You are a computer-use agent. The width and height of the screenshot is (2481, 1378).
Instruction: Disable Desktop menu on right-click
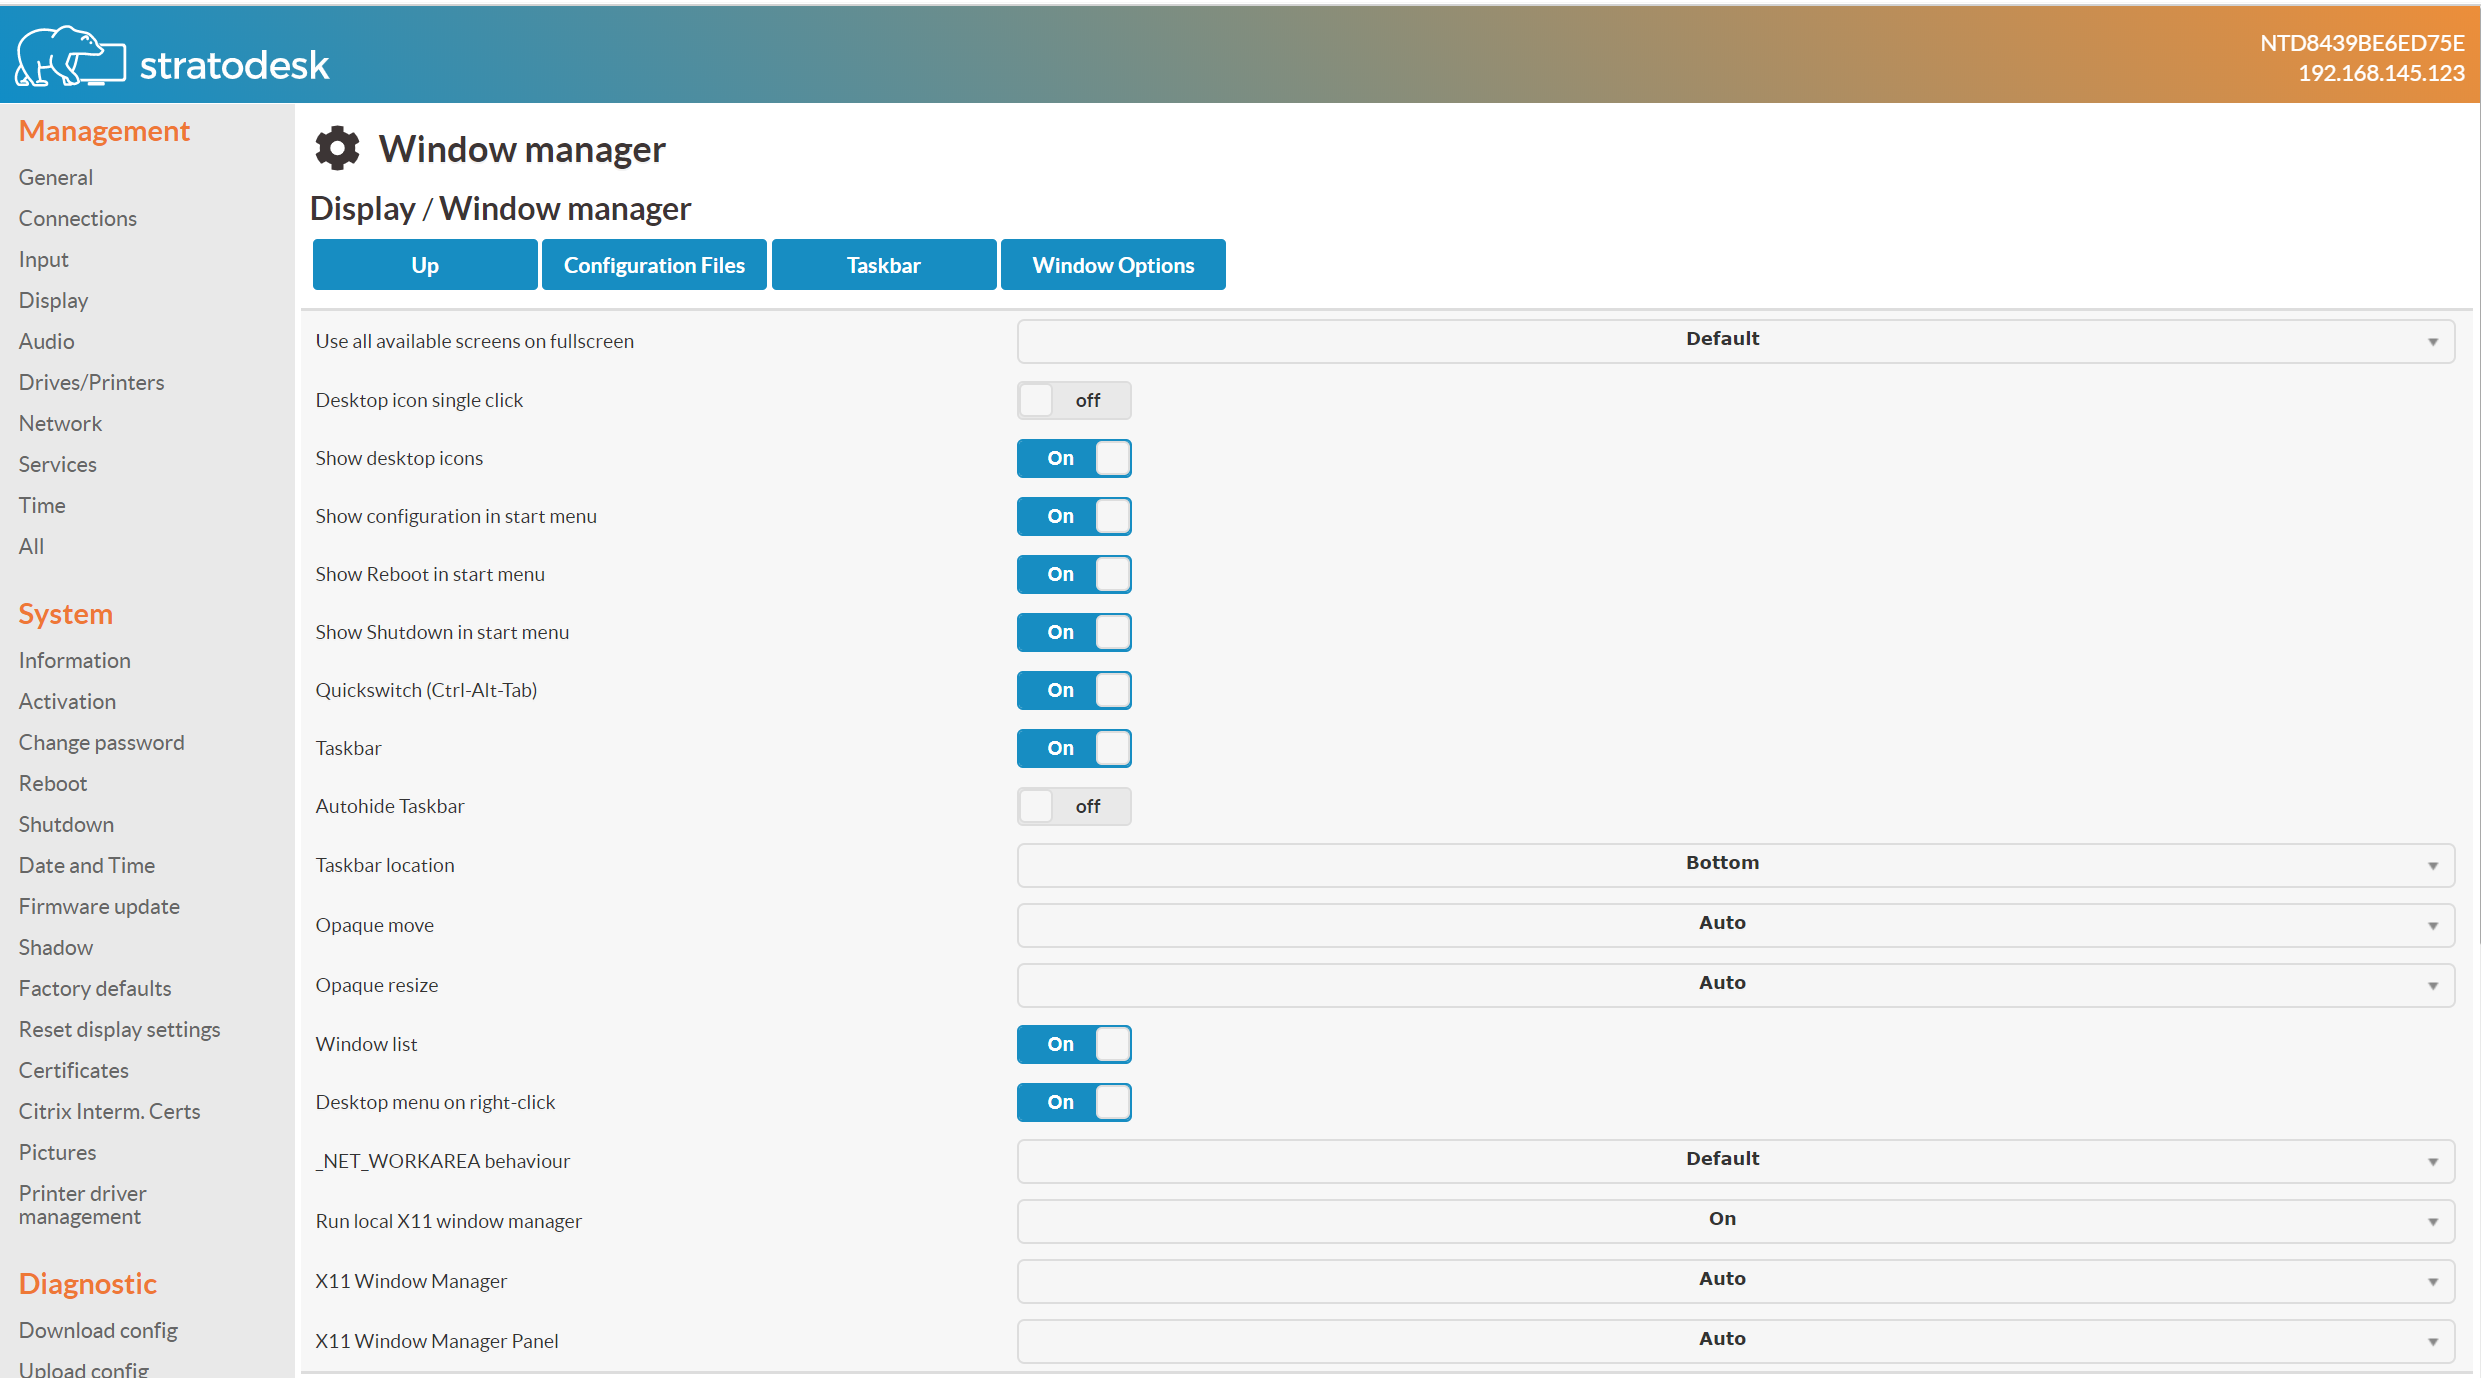pyautogui.click(x=1074, y=1102)
